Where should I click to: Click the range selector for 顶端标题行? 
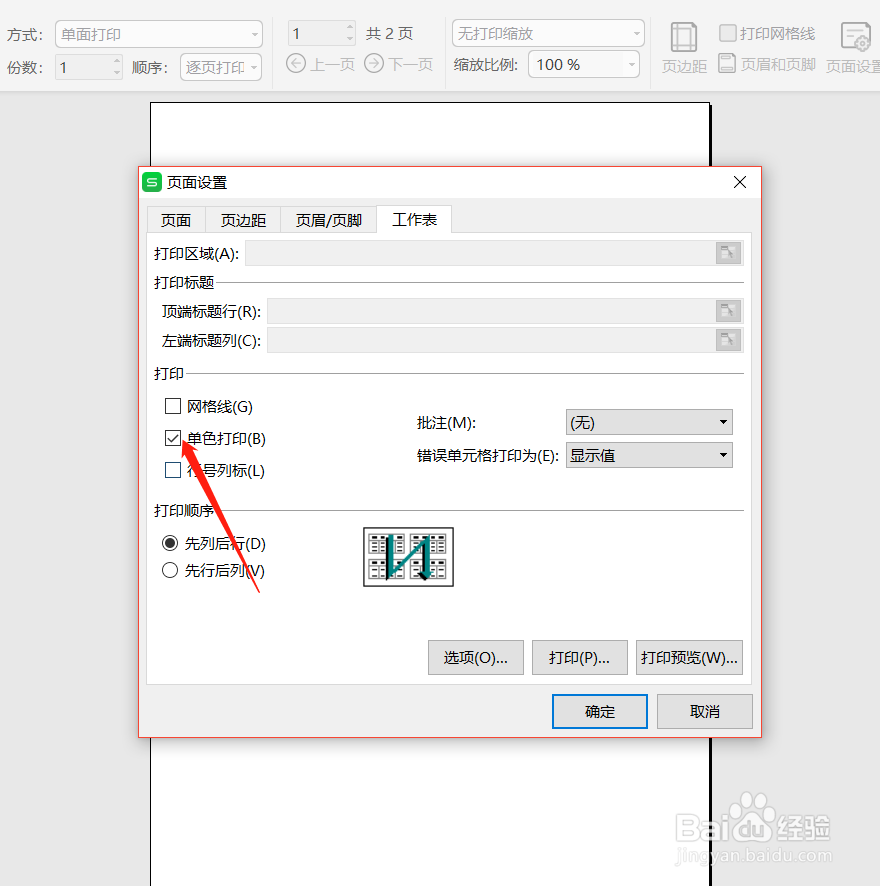point(728,311)
